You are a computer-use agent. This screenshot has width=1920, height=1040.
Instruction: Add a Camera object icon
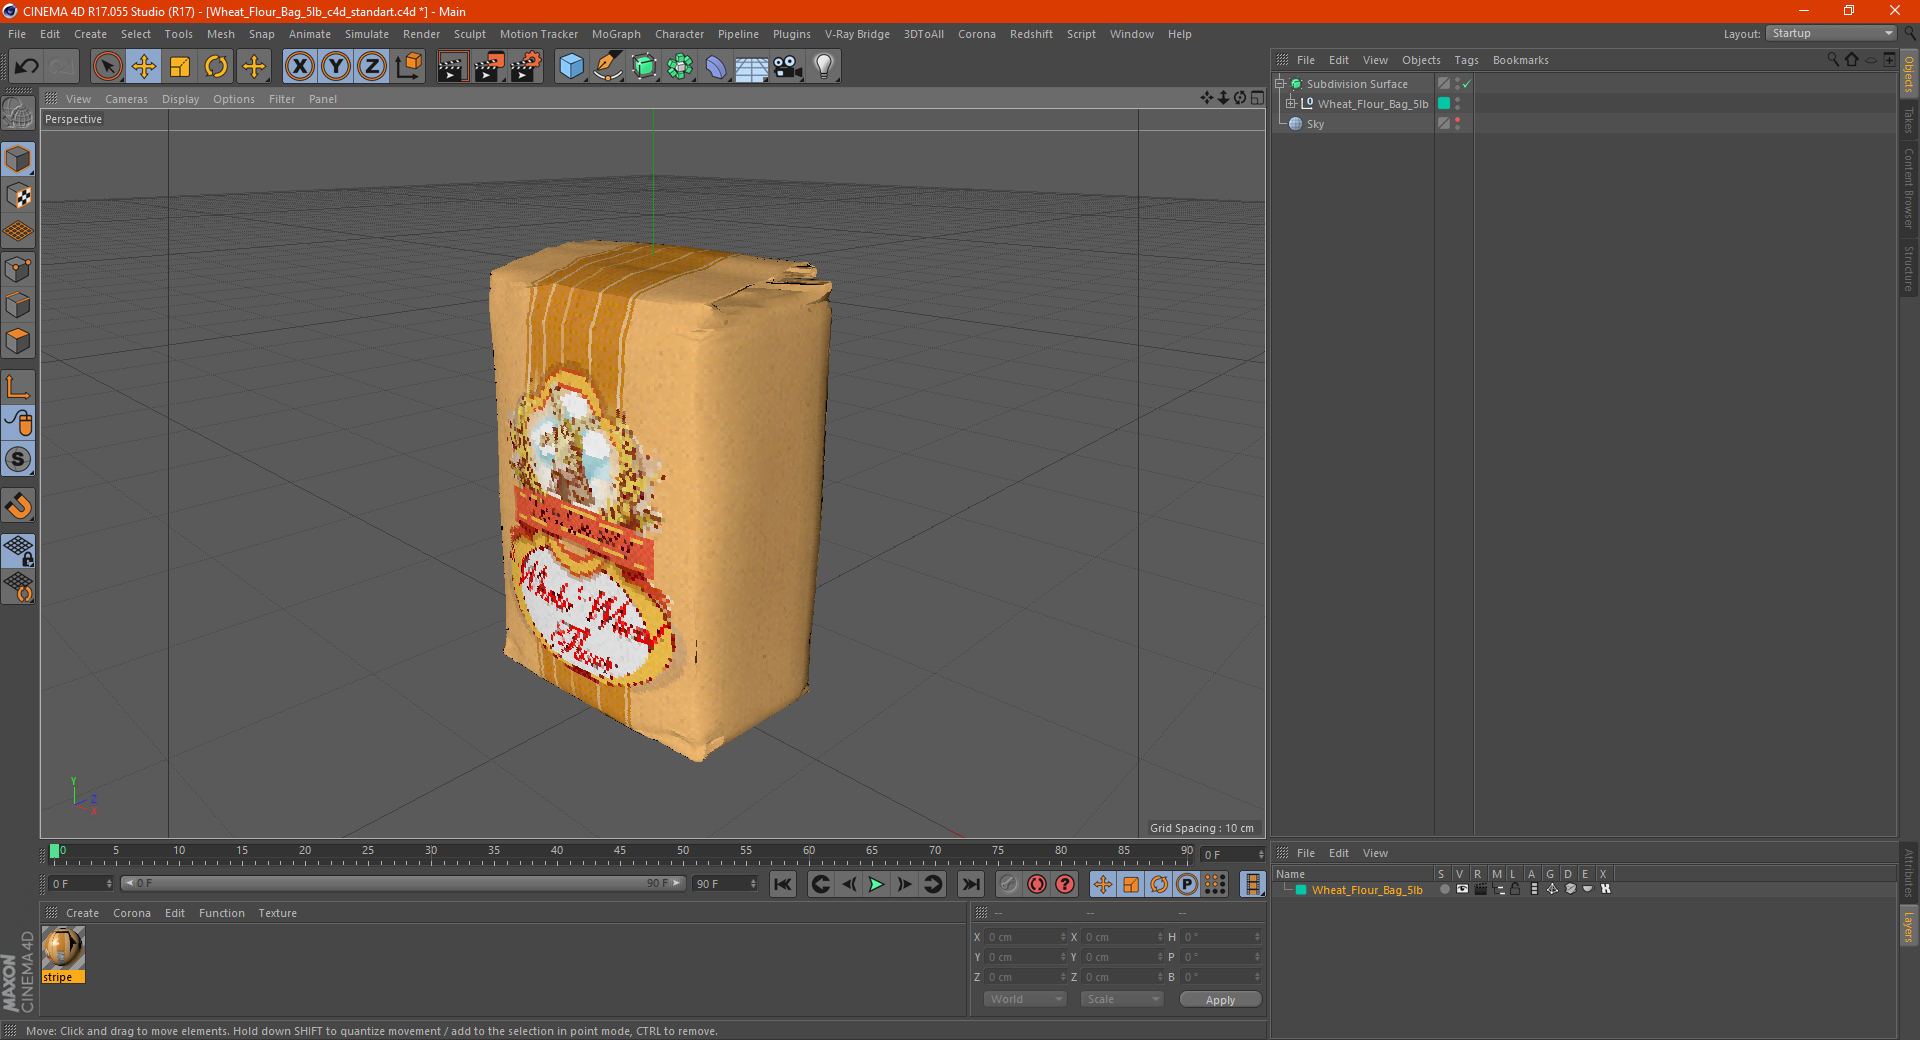tap(788, 67)
